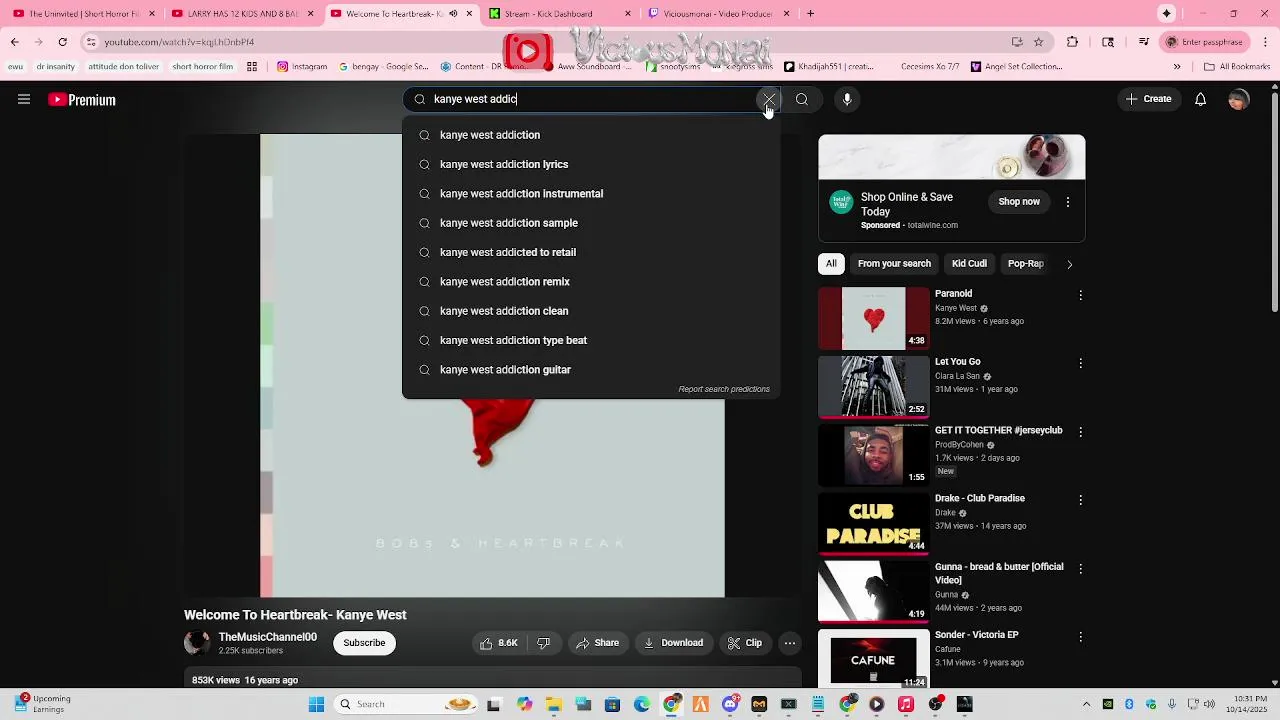Select 'Pop-Rap' filter chip
The height and width of the screenshot is (720, 1280).
click(1026, 264)
